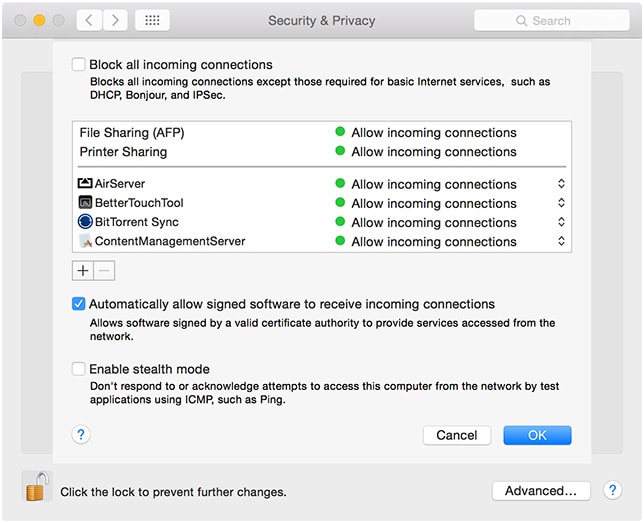This screenshot has height=523, width=644.
Task: Go back with the left arrow
Action: 89,20
